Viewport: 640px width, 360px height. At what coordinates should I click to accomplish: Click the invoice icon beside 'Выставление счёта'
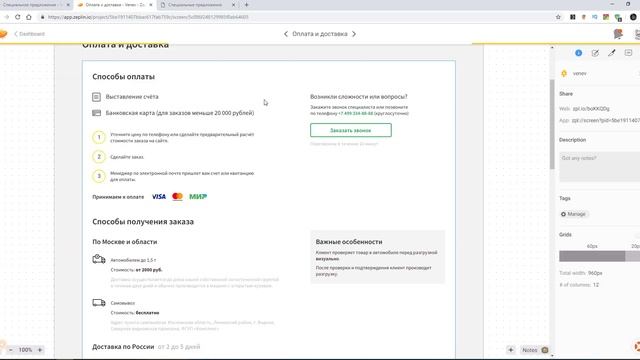(96, 97)
